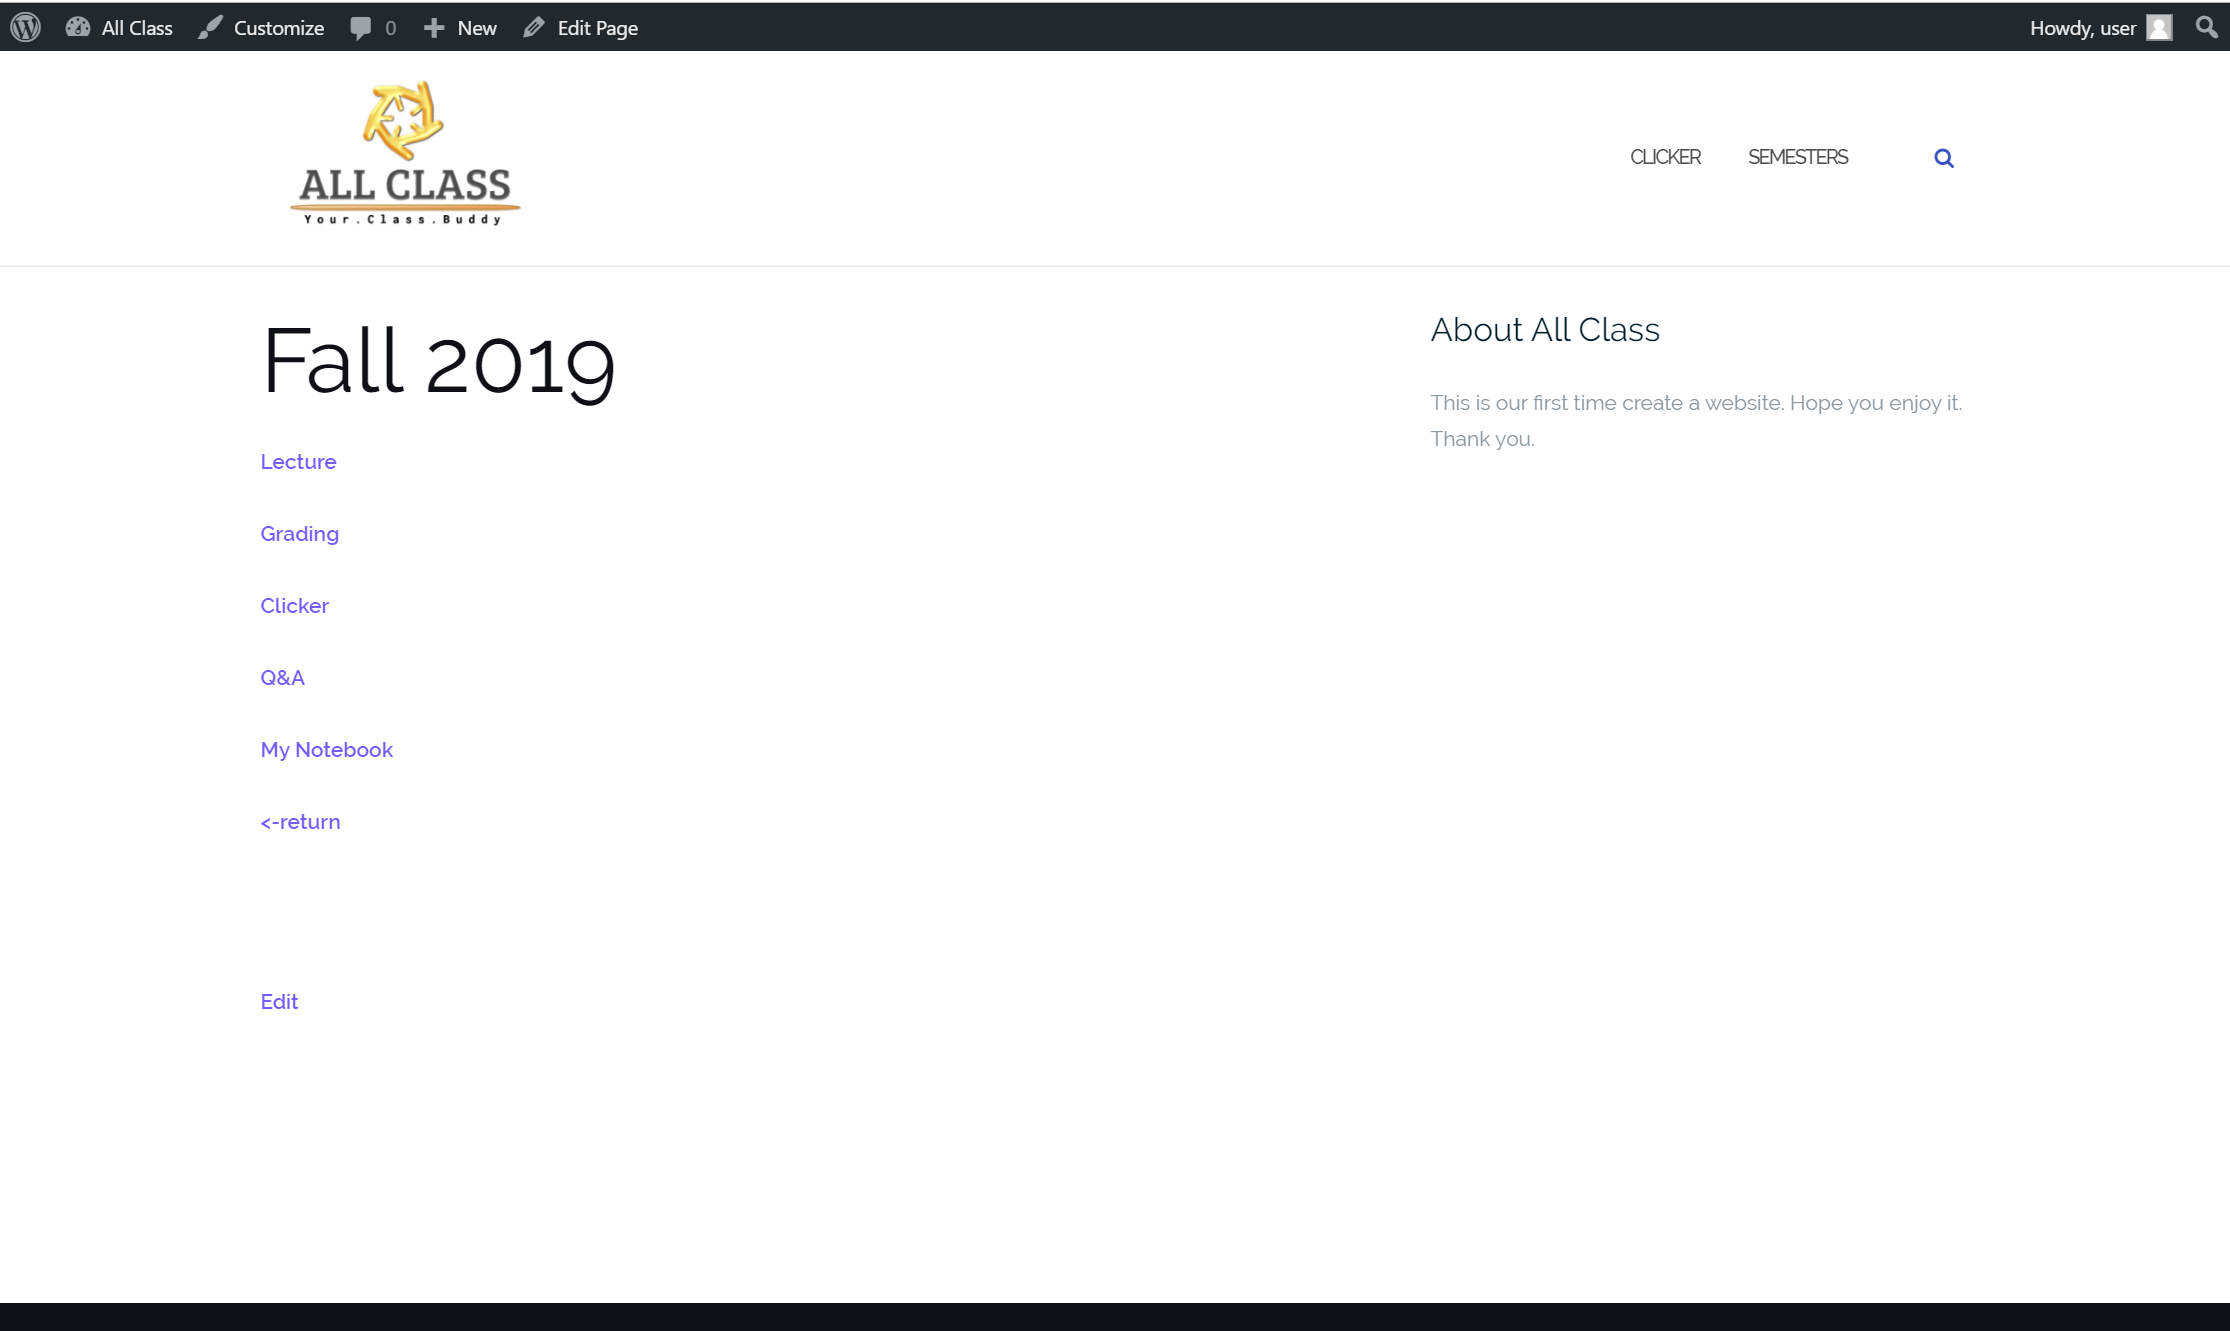Click the <-return link

click(300, 822)
